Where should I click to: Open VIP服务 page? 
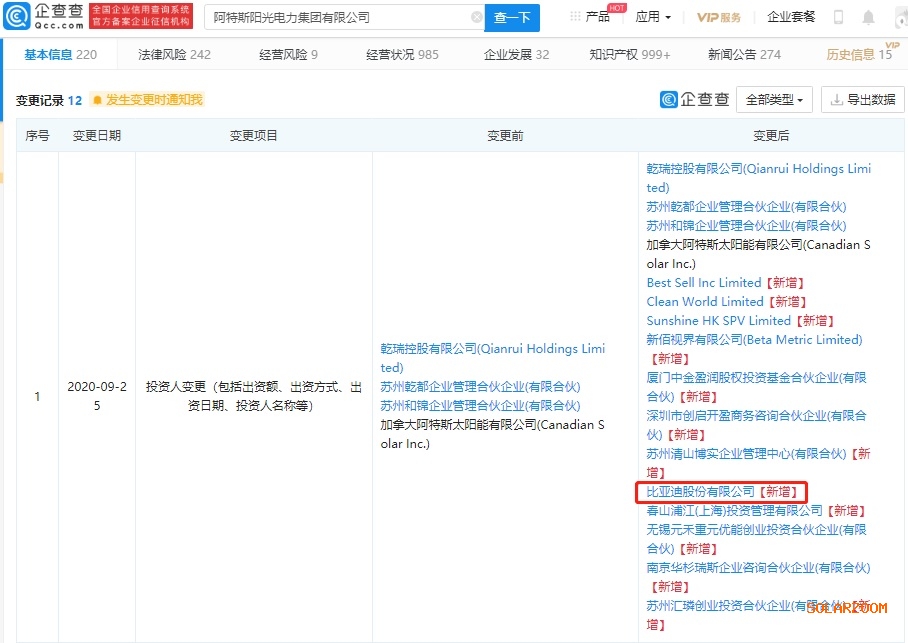click(719, 17)
